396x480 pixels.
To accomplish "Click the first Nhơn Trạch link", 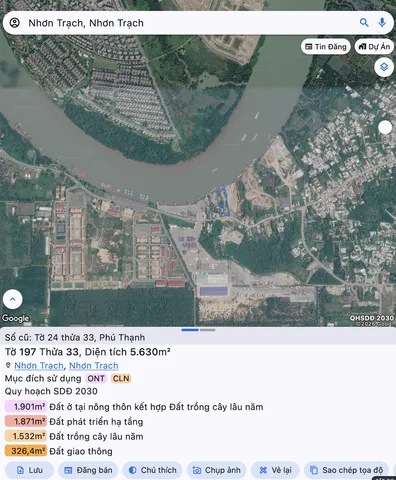I will click(39, 366).
